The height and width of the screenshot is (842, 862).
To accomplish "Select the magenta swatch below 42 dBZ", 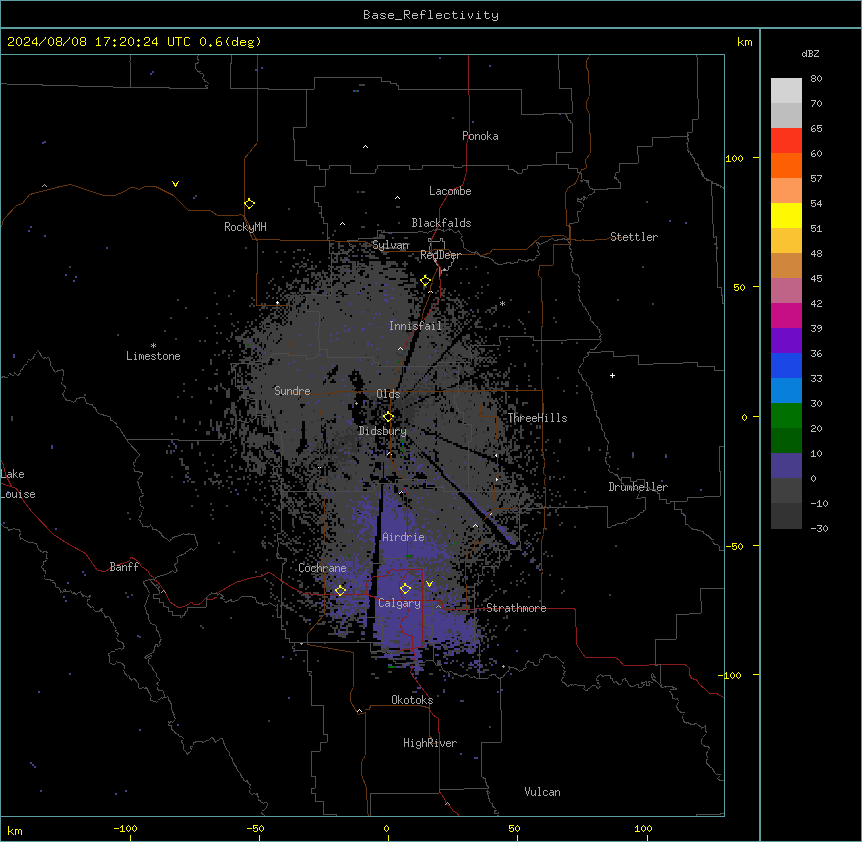I will (786, 315).
